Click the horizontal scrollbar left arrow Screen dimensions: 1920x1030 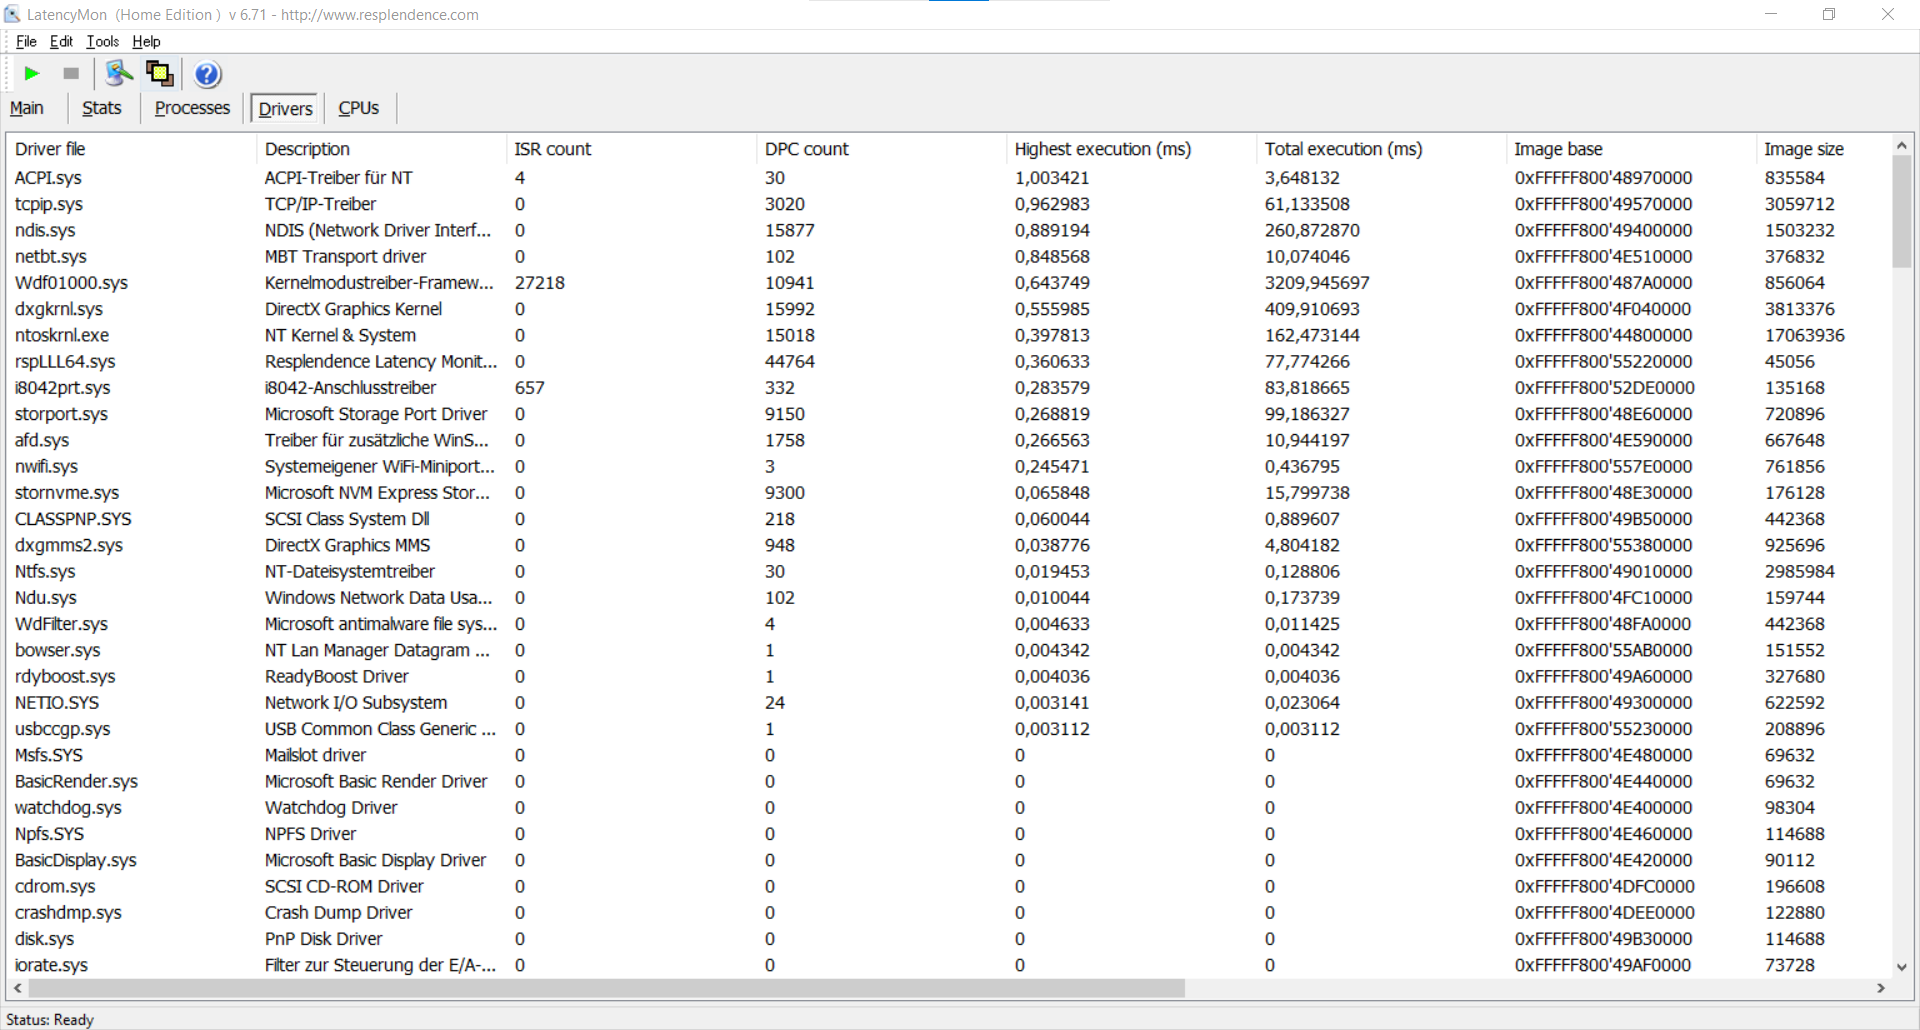17,988
